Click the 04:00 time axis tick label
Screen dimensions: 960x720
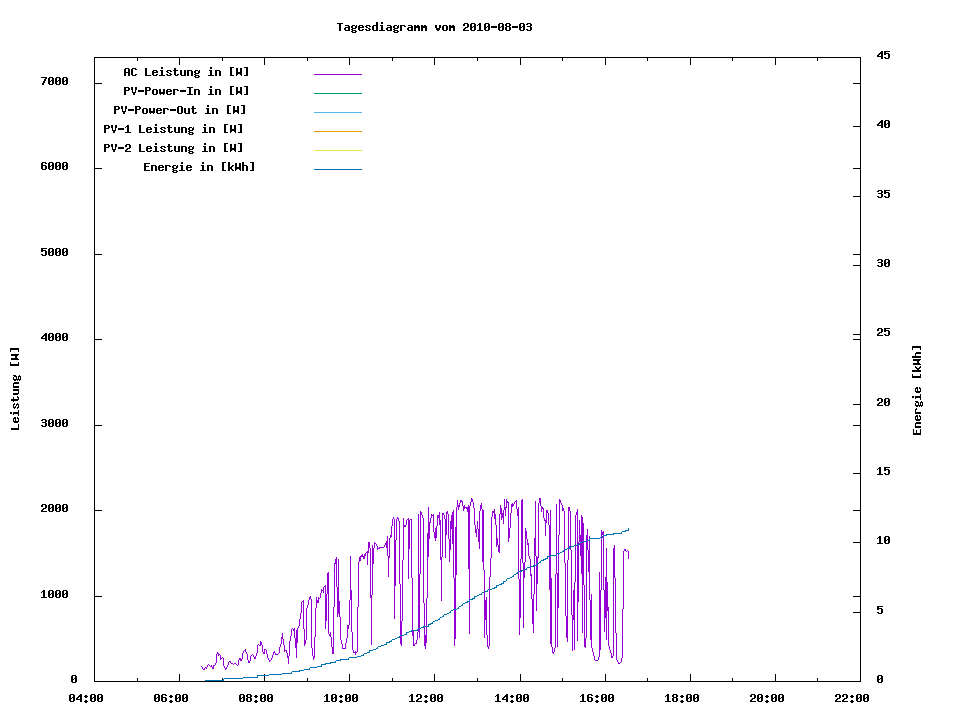(85, 698)
